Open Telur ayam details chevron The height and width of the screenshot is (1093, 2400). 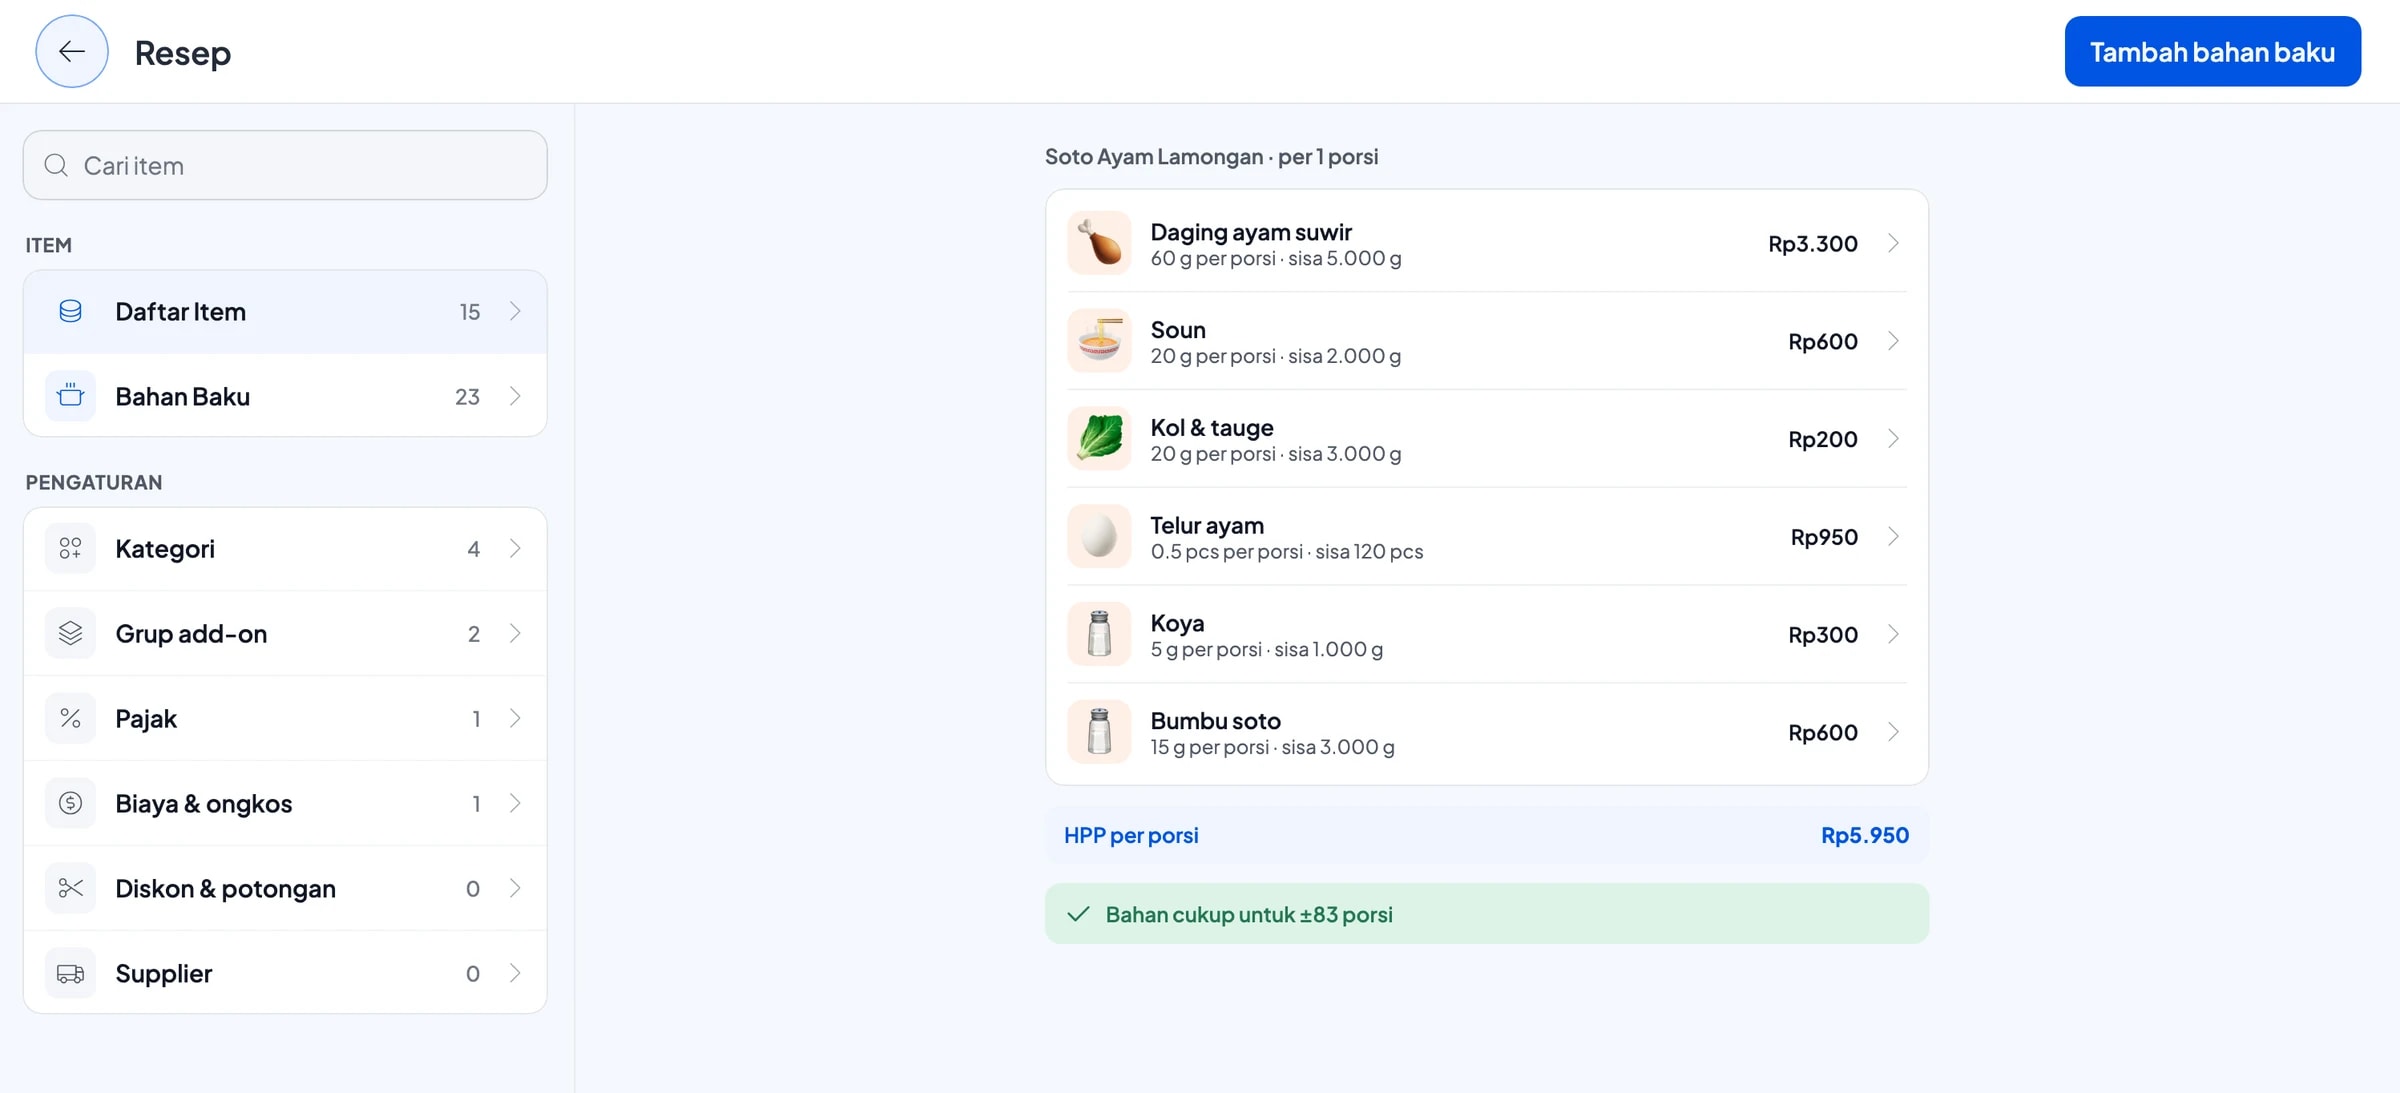pyautogui.click(x=1893, y=537)
